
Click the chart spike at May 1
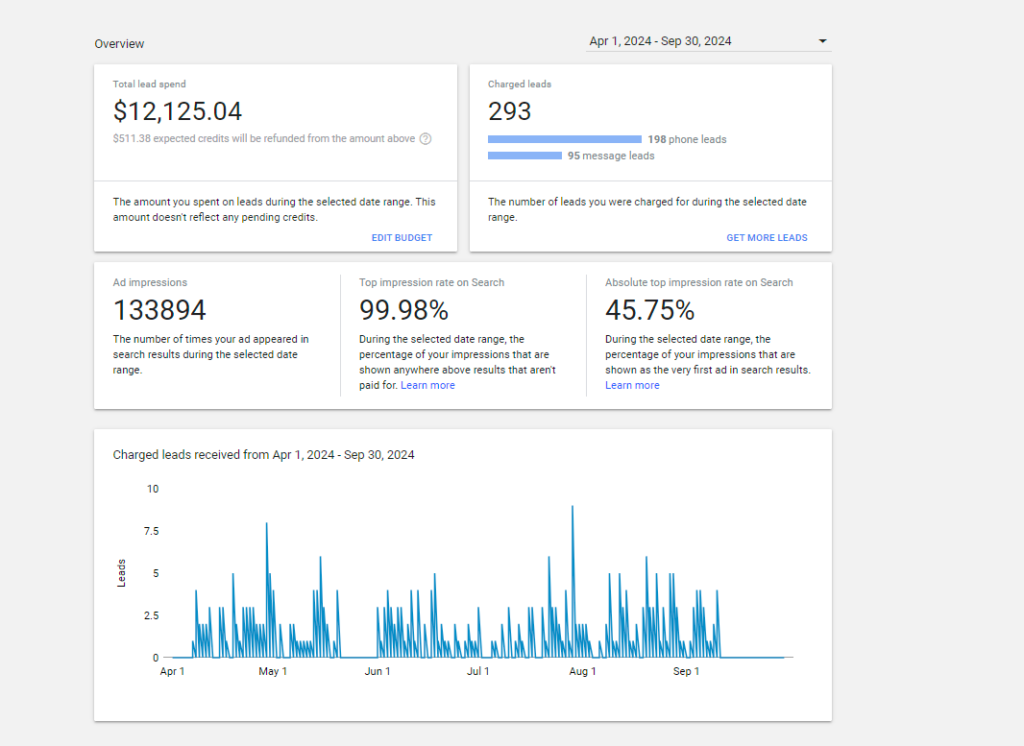(x=267, y=524)
